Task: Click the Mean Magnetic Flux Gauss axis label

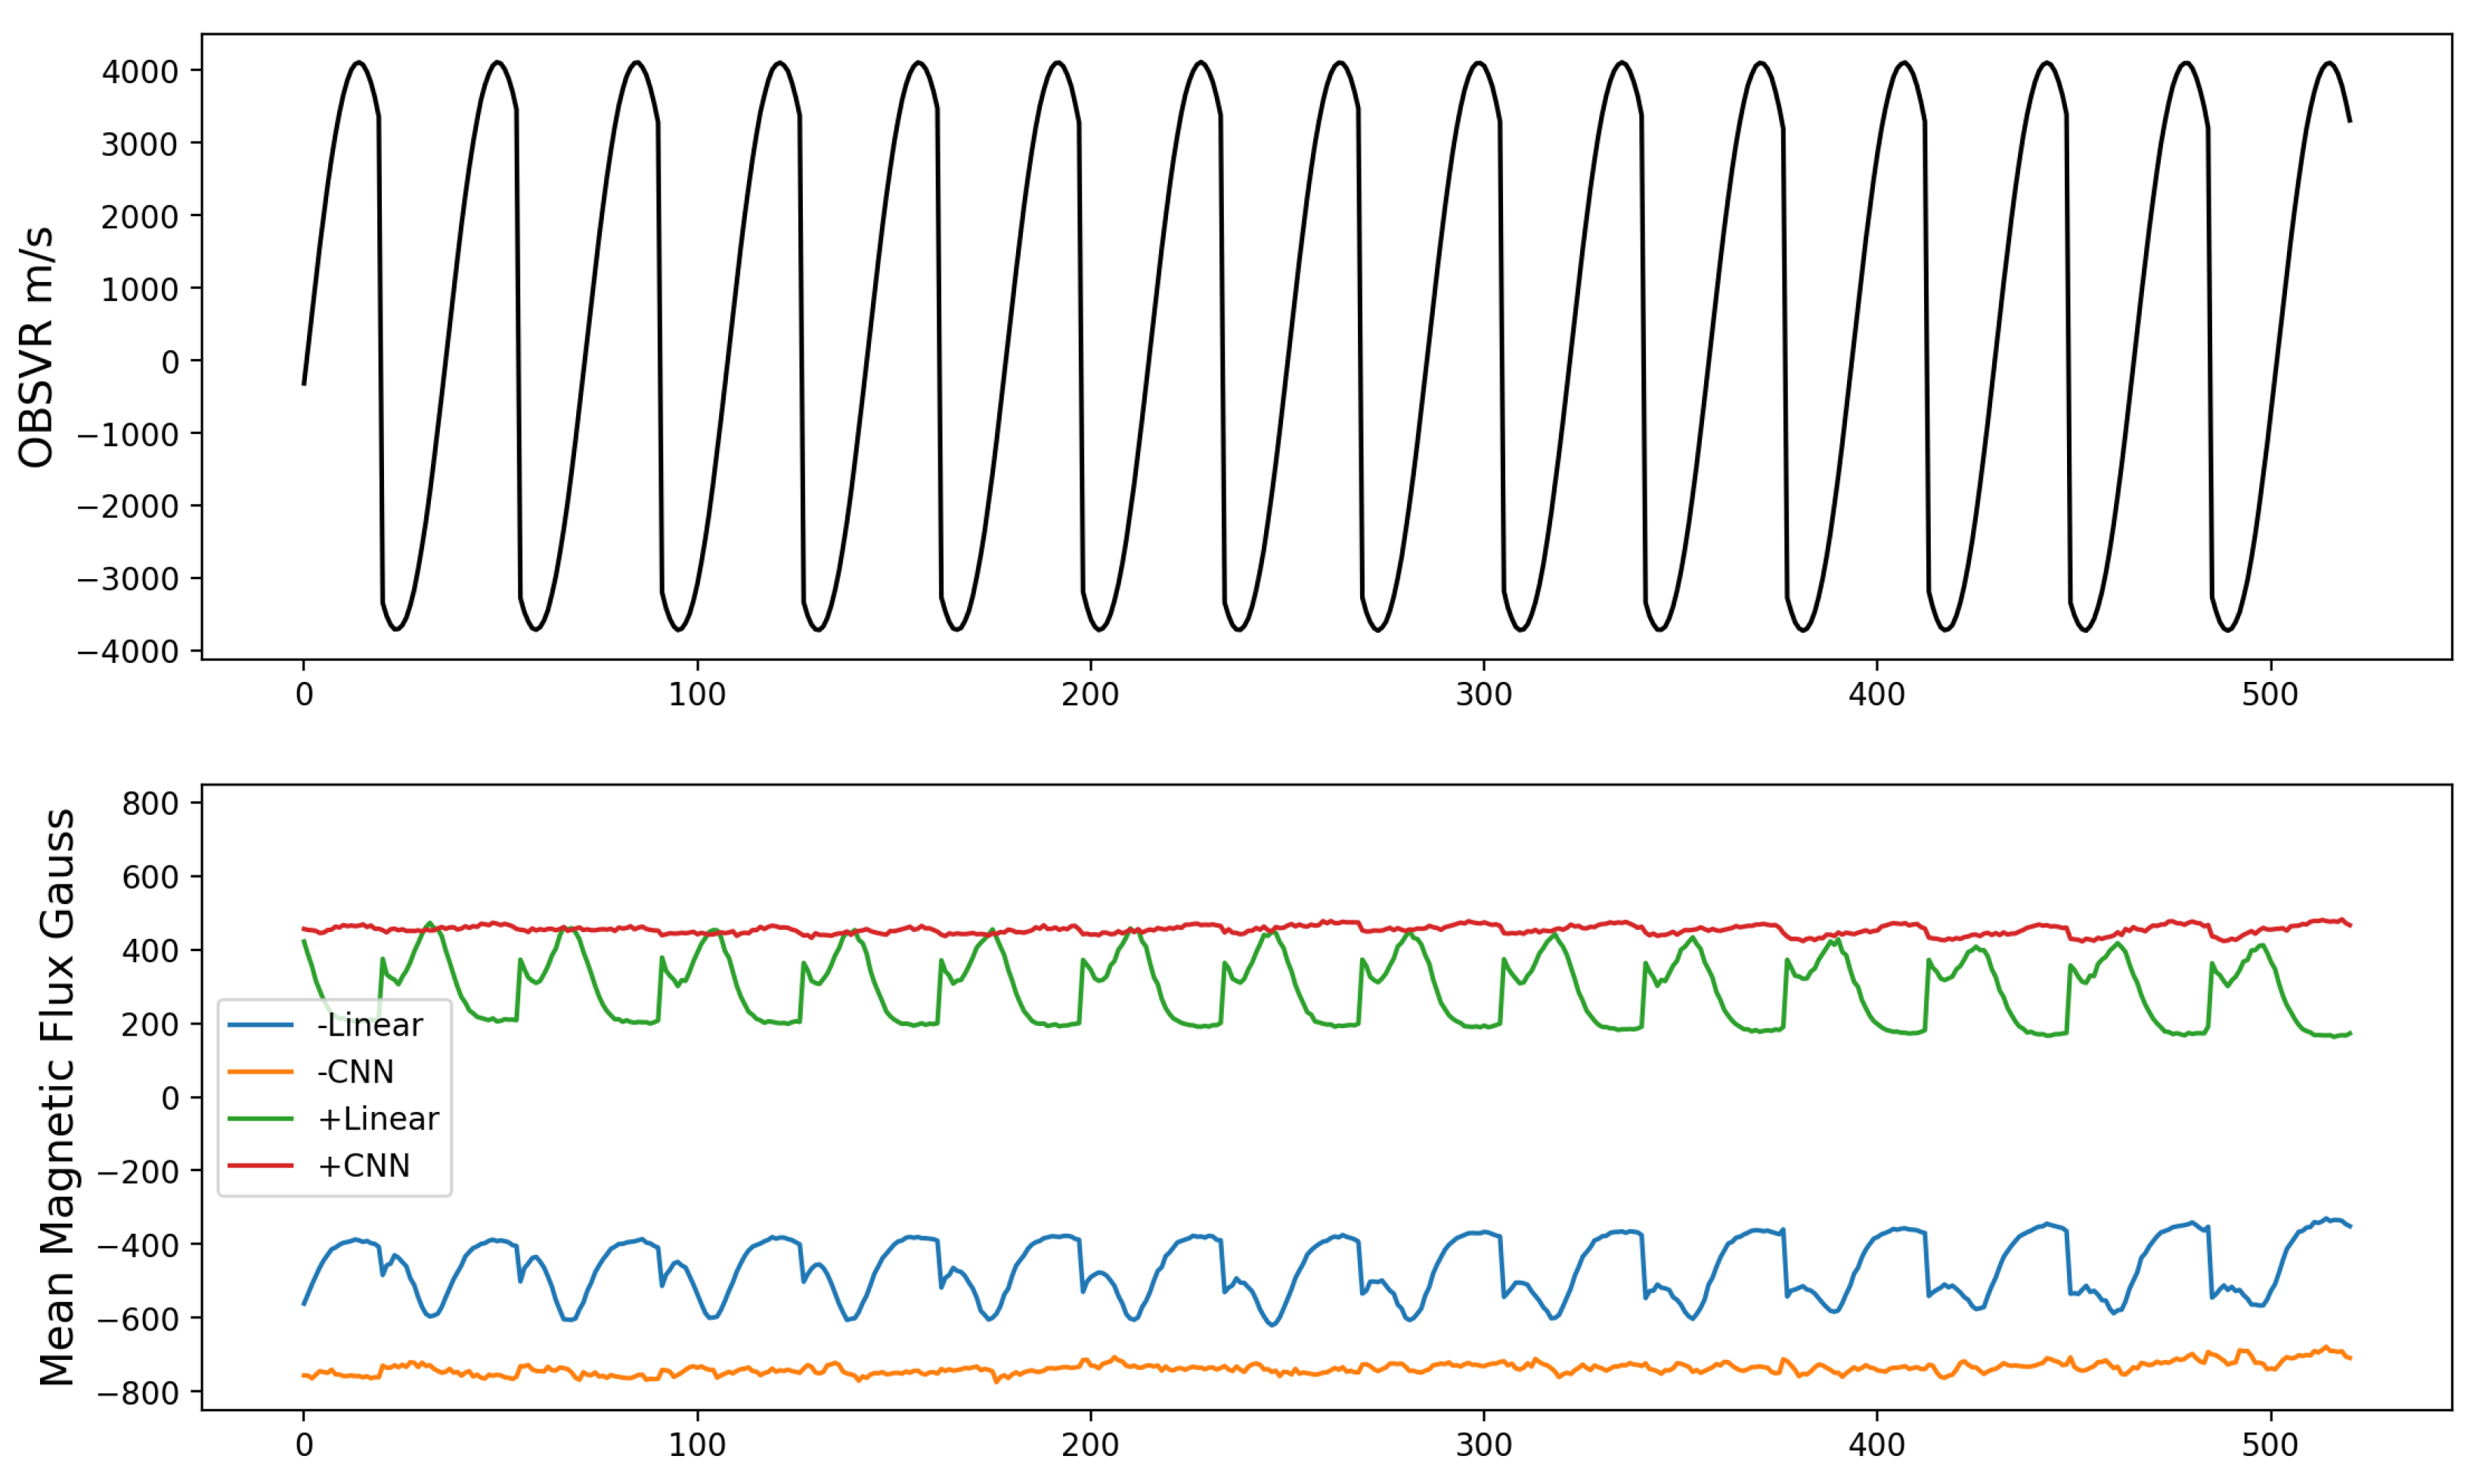Action: tap(57, 1097)
